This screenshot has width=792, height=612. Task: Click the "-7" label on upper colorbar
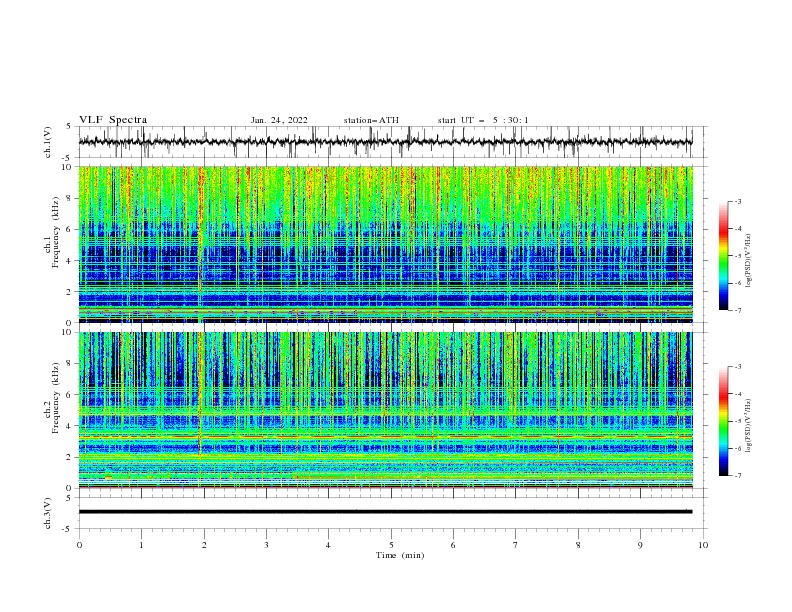pos(738,310)
